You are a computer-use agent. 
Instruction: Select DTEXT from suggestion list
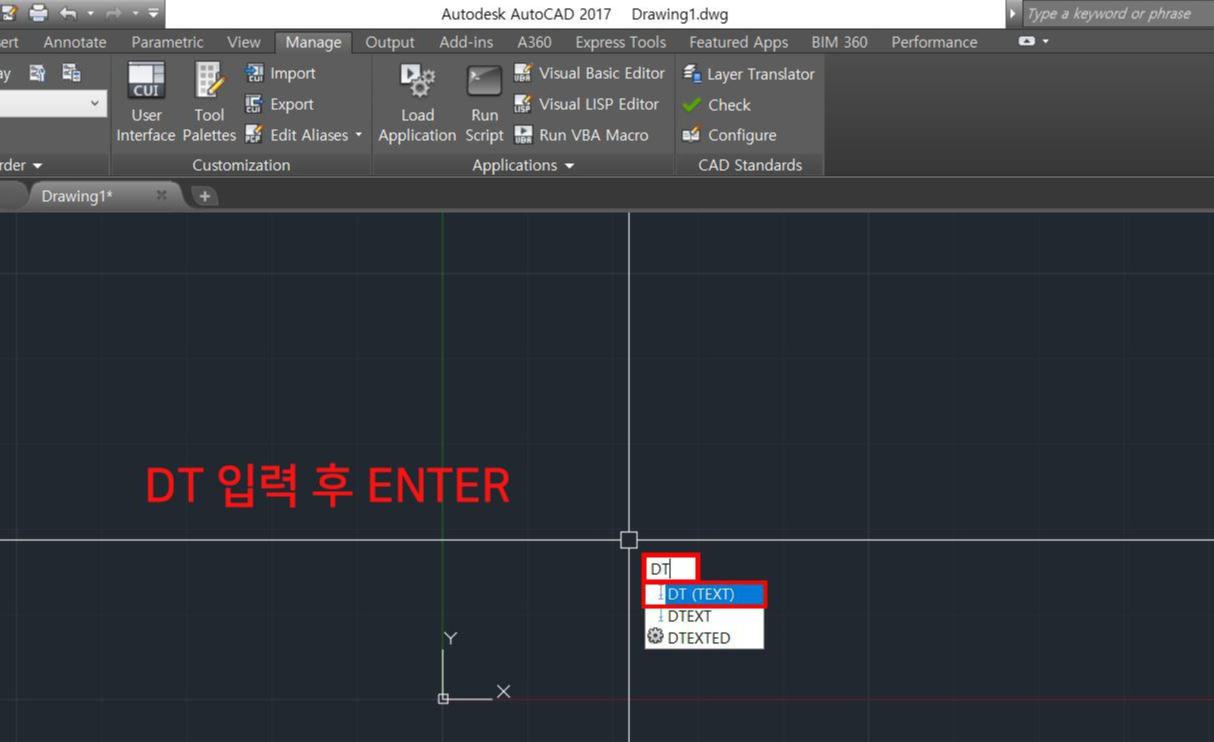pyautogui.click(x=704, y=616)
